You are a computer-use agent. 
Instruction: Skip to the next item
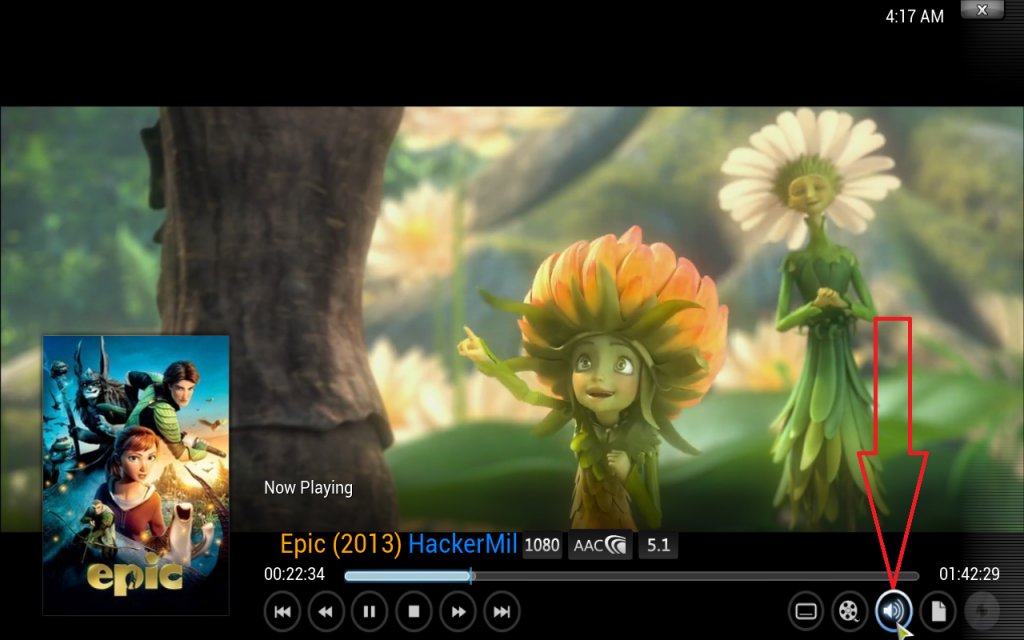coord(502,612)
